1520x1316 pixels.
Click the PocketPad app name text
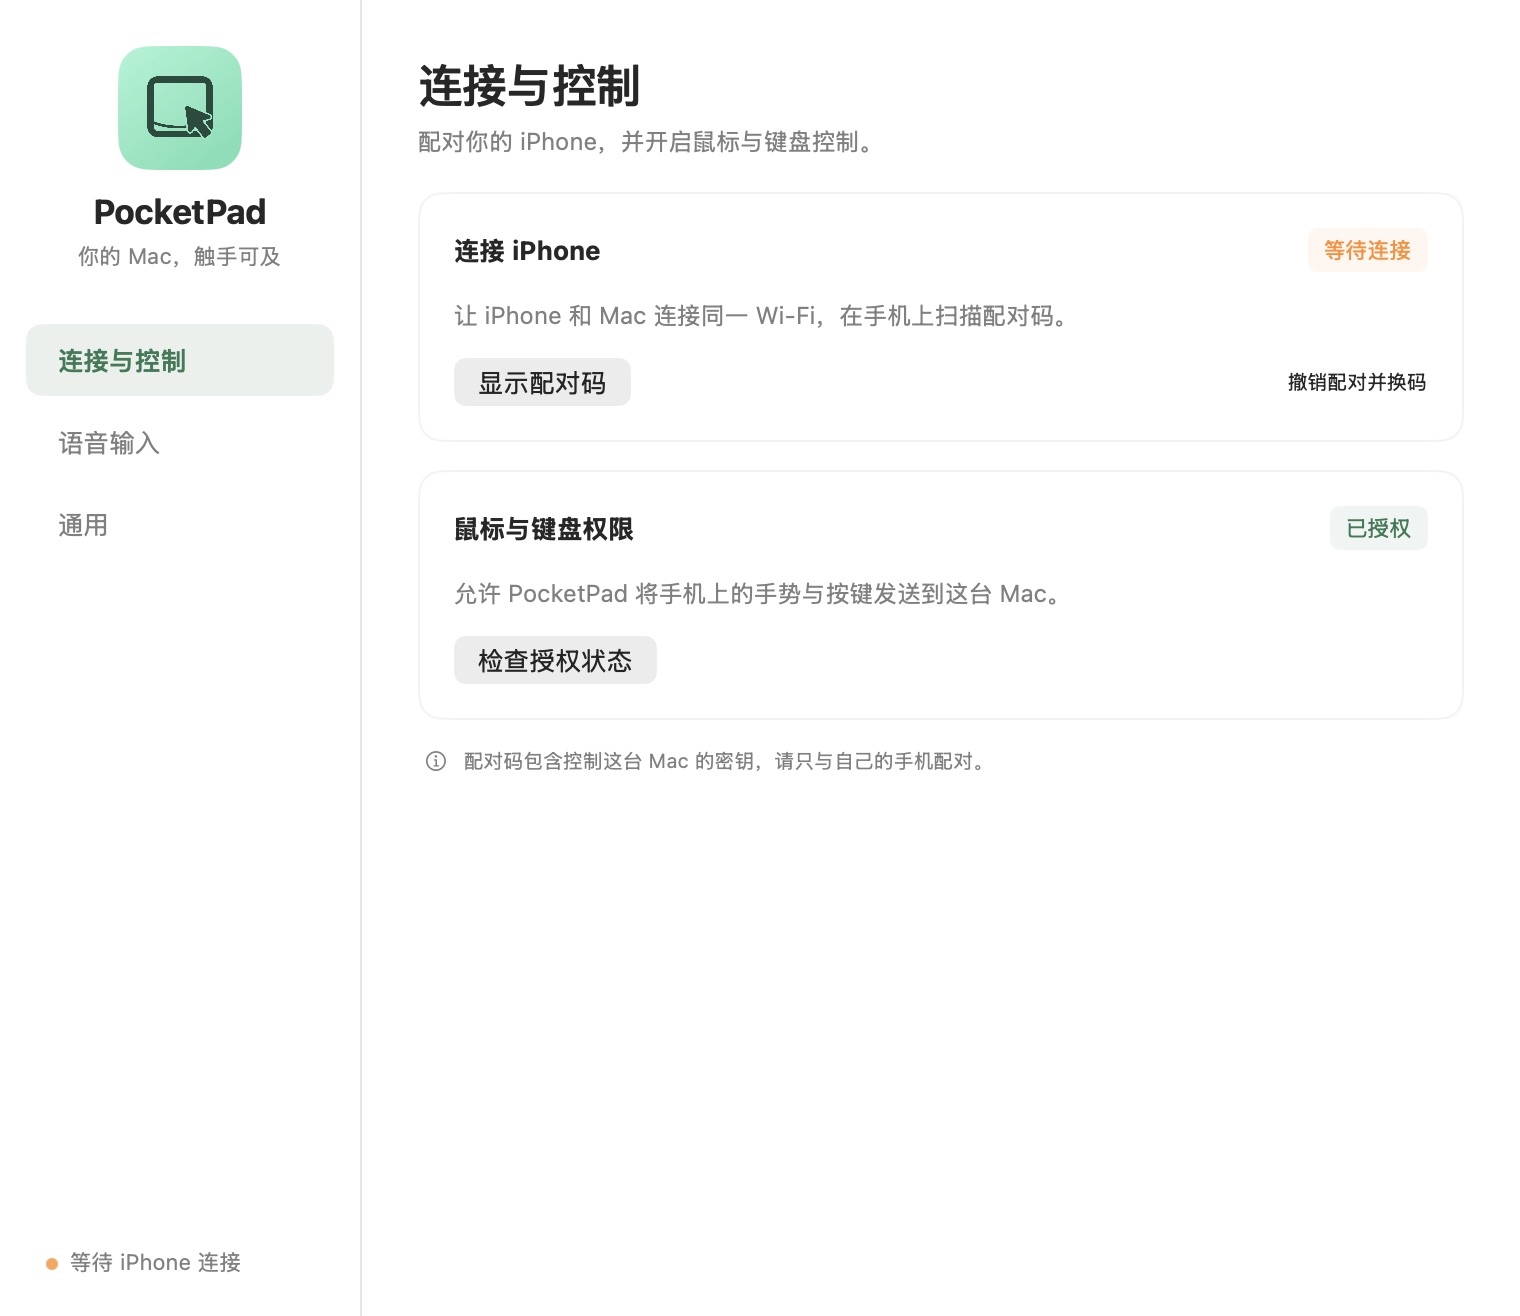tap(180, 212)
